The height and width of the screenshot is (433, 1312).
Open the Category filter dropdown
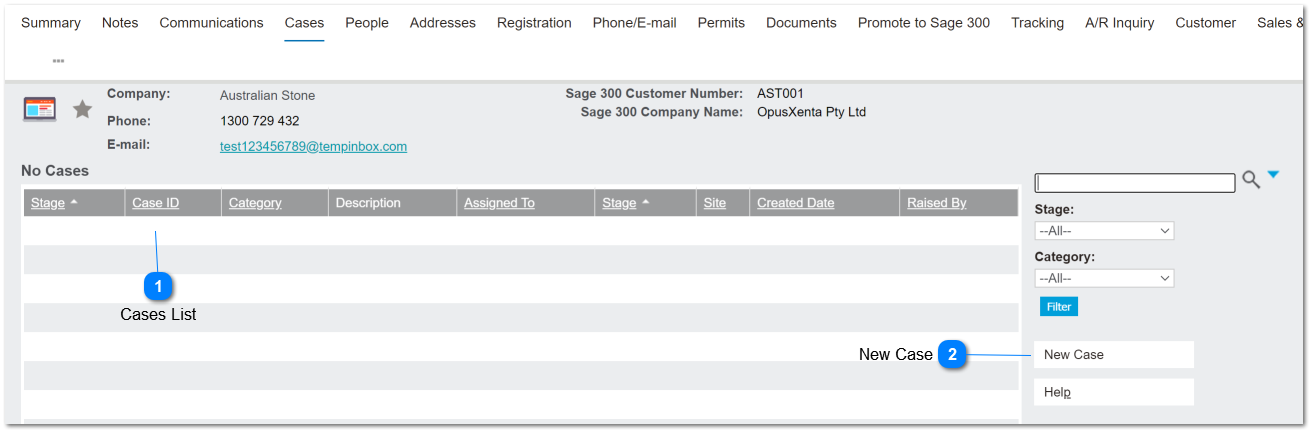(1104, 279)
